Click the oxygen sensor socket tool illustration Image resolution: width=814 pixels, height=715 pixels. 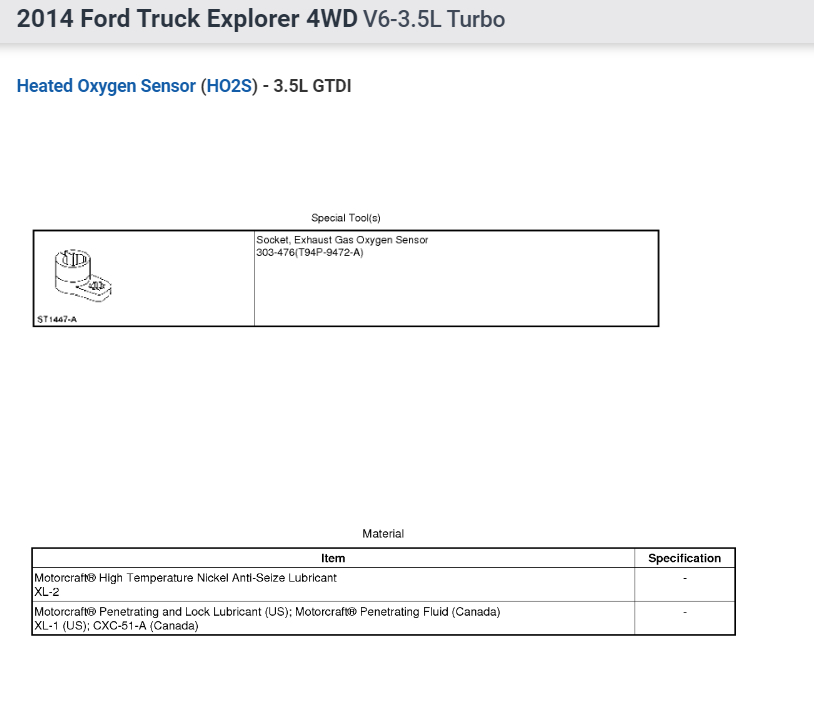point(82,275)
